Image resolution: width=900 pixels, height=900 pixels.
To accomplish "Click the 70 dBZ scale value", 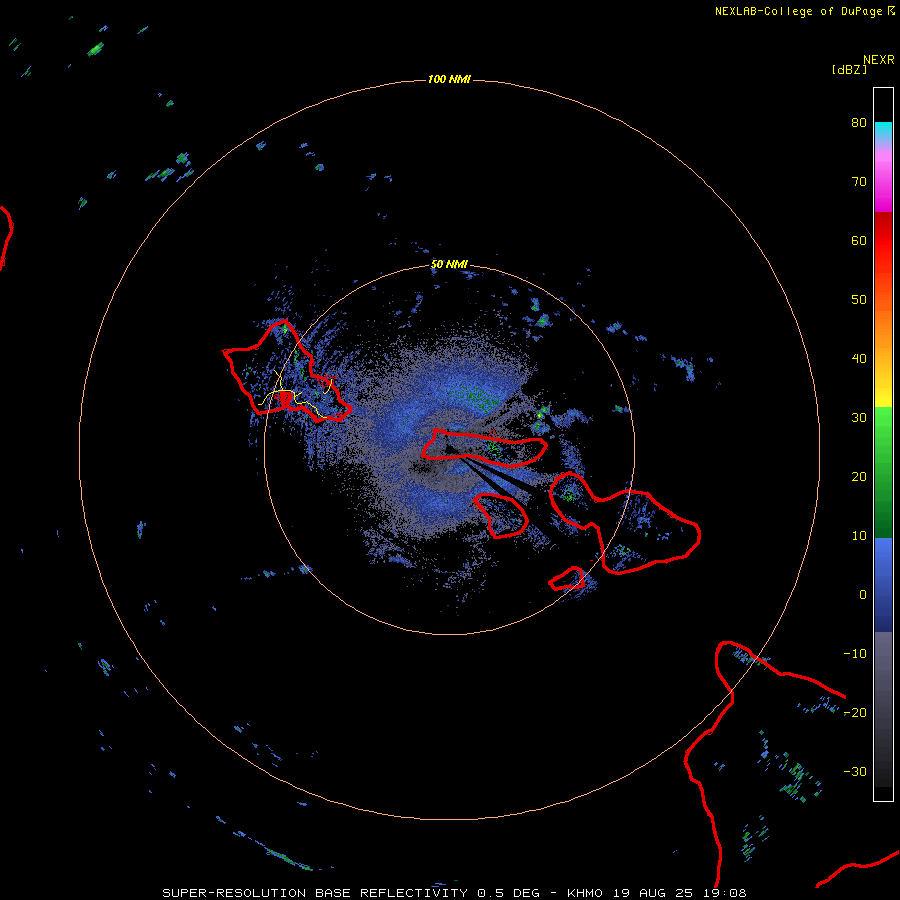I will (859, 182).
